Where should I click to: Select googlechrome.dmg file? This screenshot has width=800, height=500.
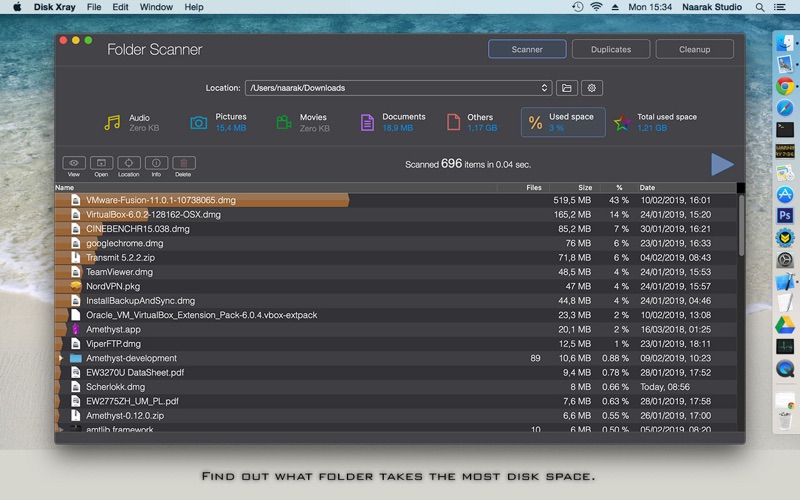[395, 243]
